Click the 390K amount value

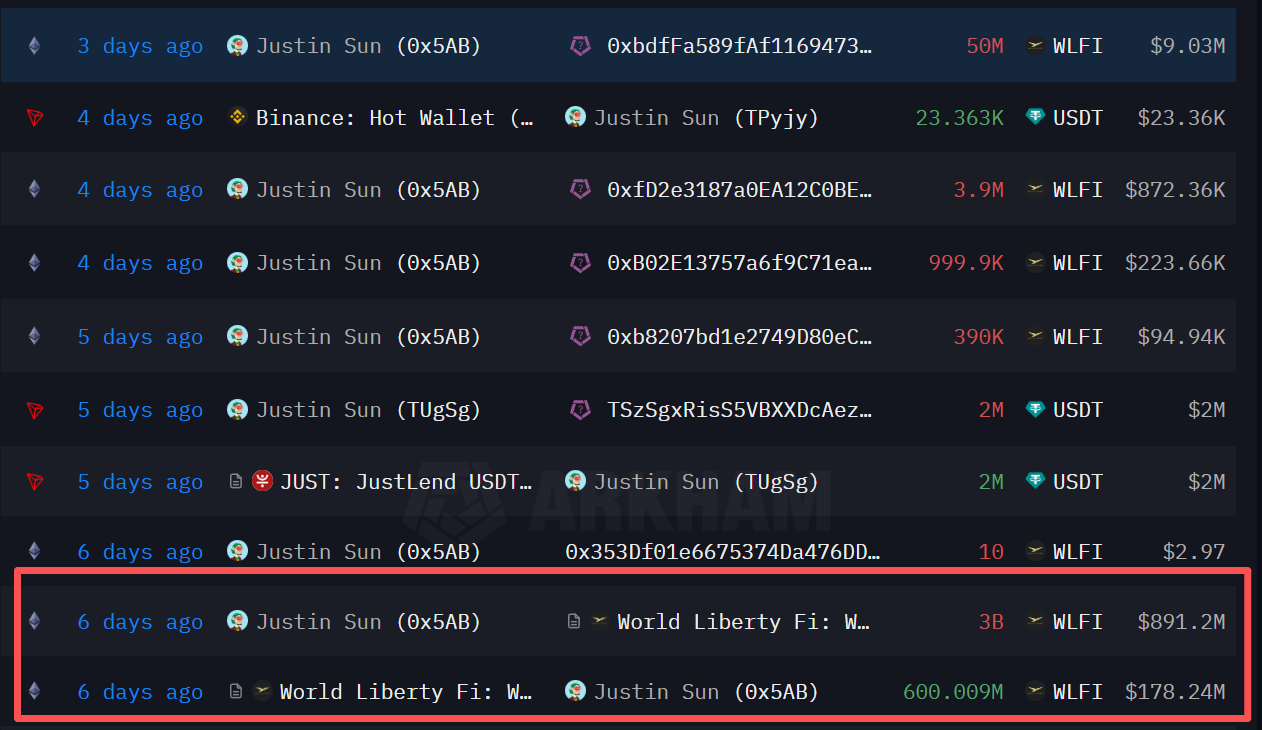click(x=979, y=337)
